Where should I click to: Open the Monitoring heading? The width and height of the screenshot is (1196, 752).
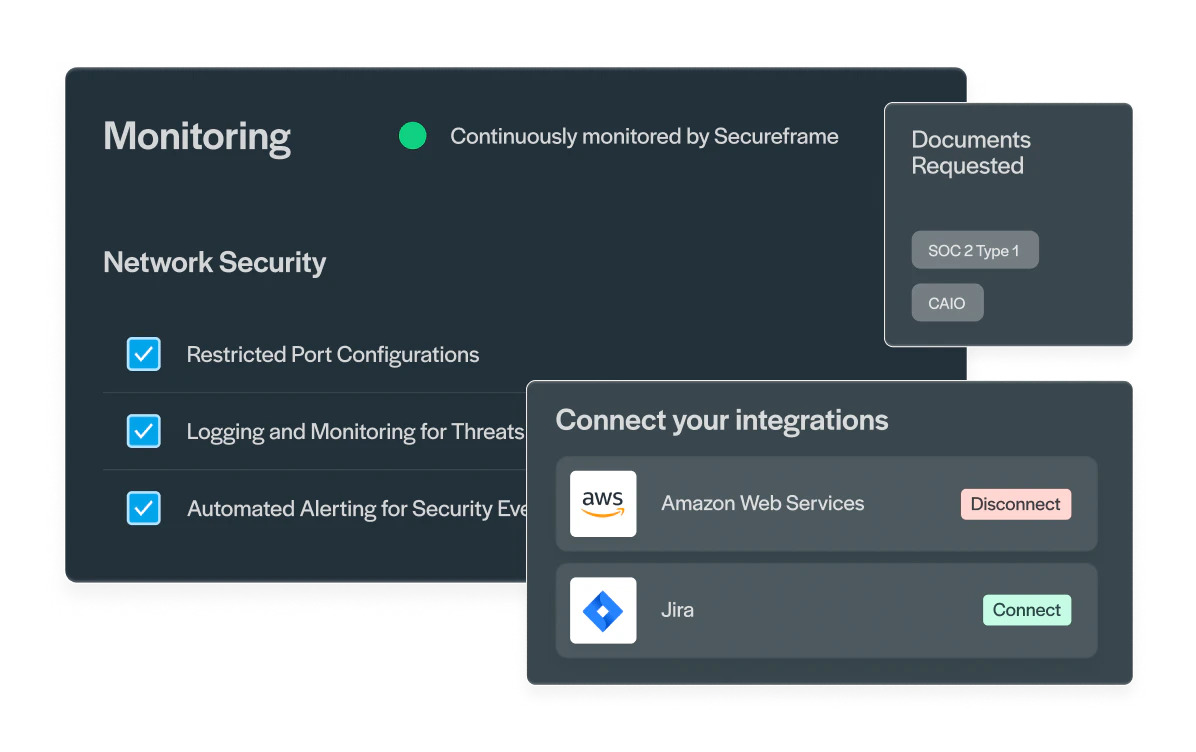click(x=197, y=137)
